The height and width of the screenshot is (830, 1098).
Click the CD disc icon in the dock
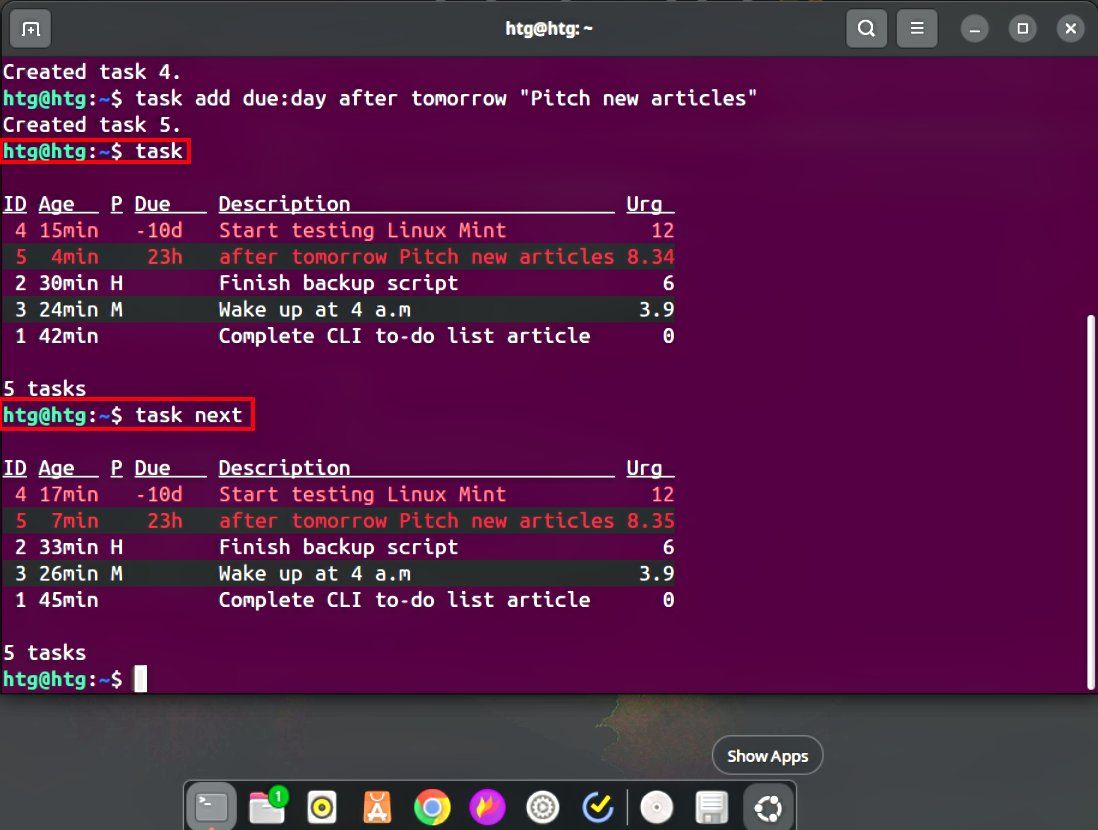(657, 807)
